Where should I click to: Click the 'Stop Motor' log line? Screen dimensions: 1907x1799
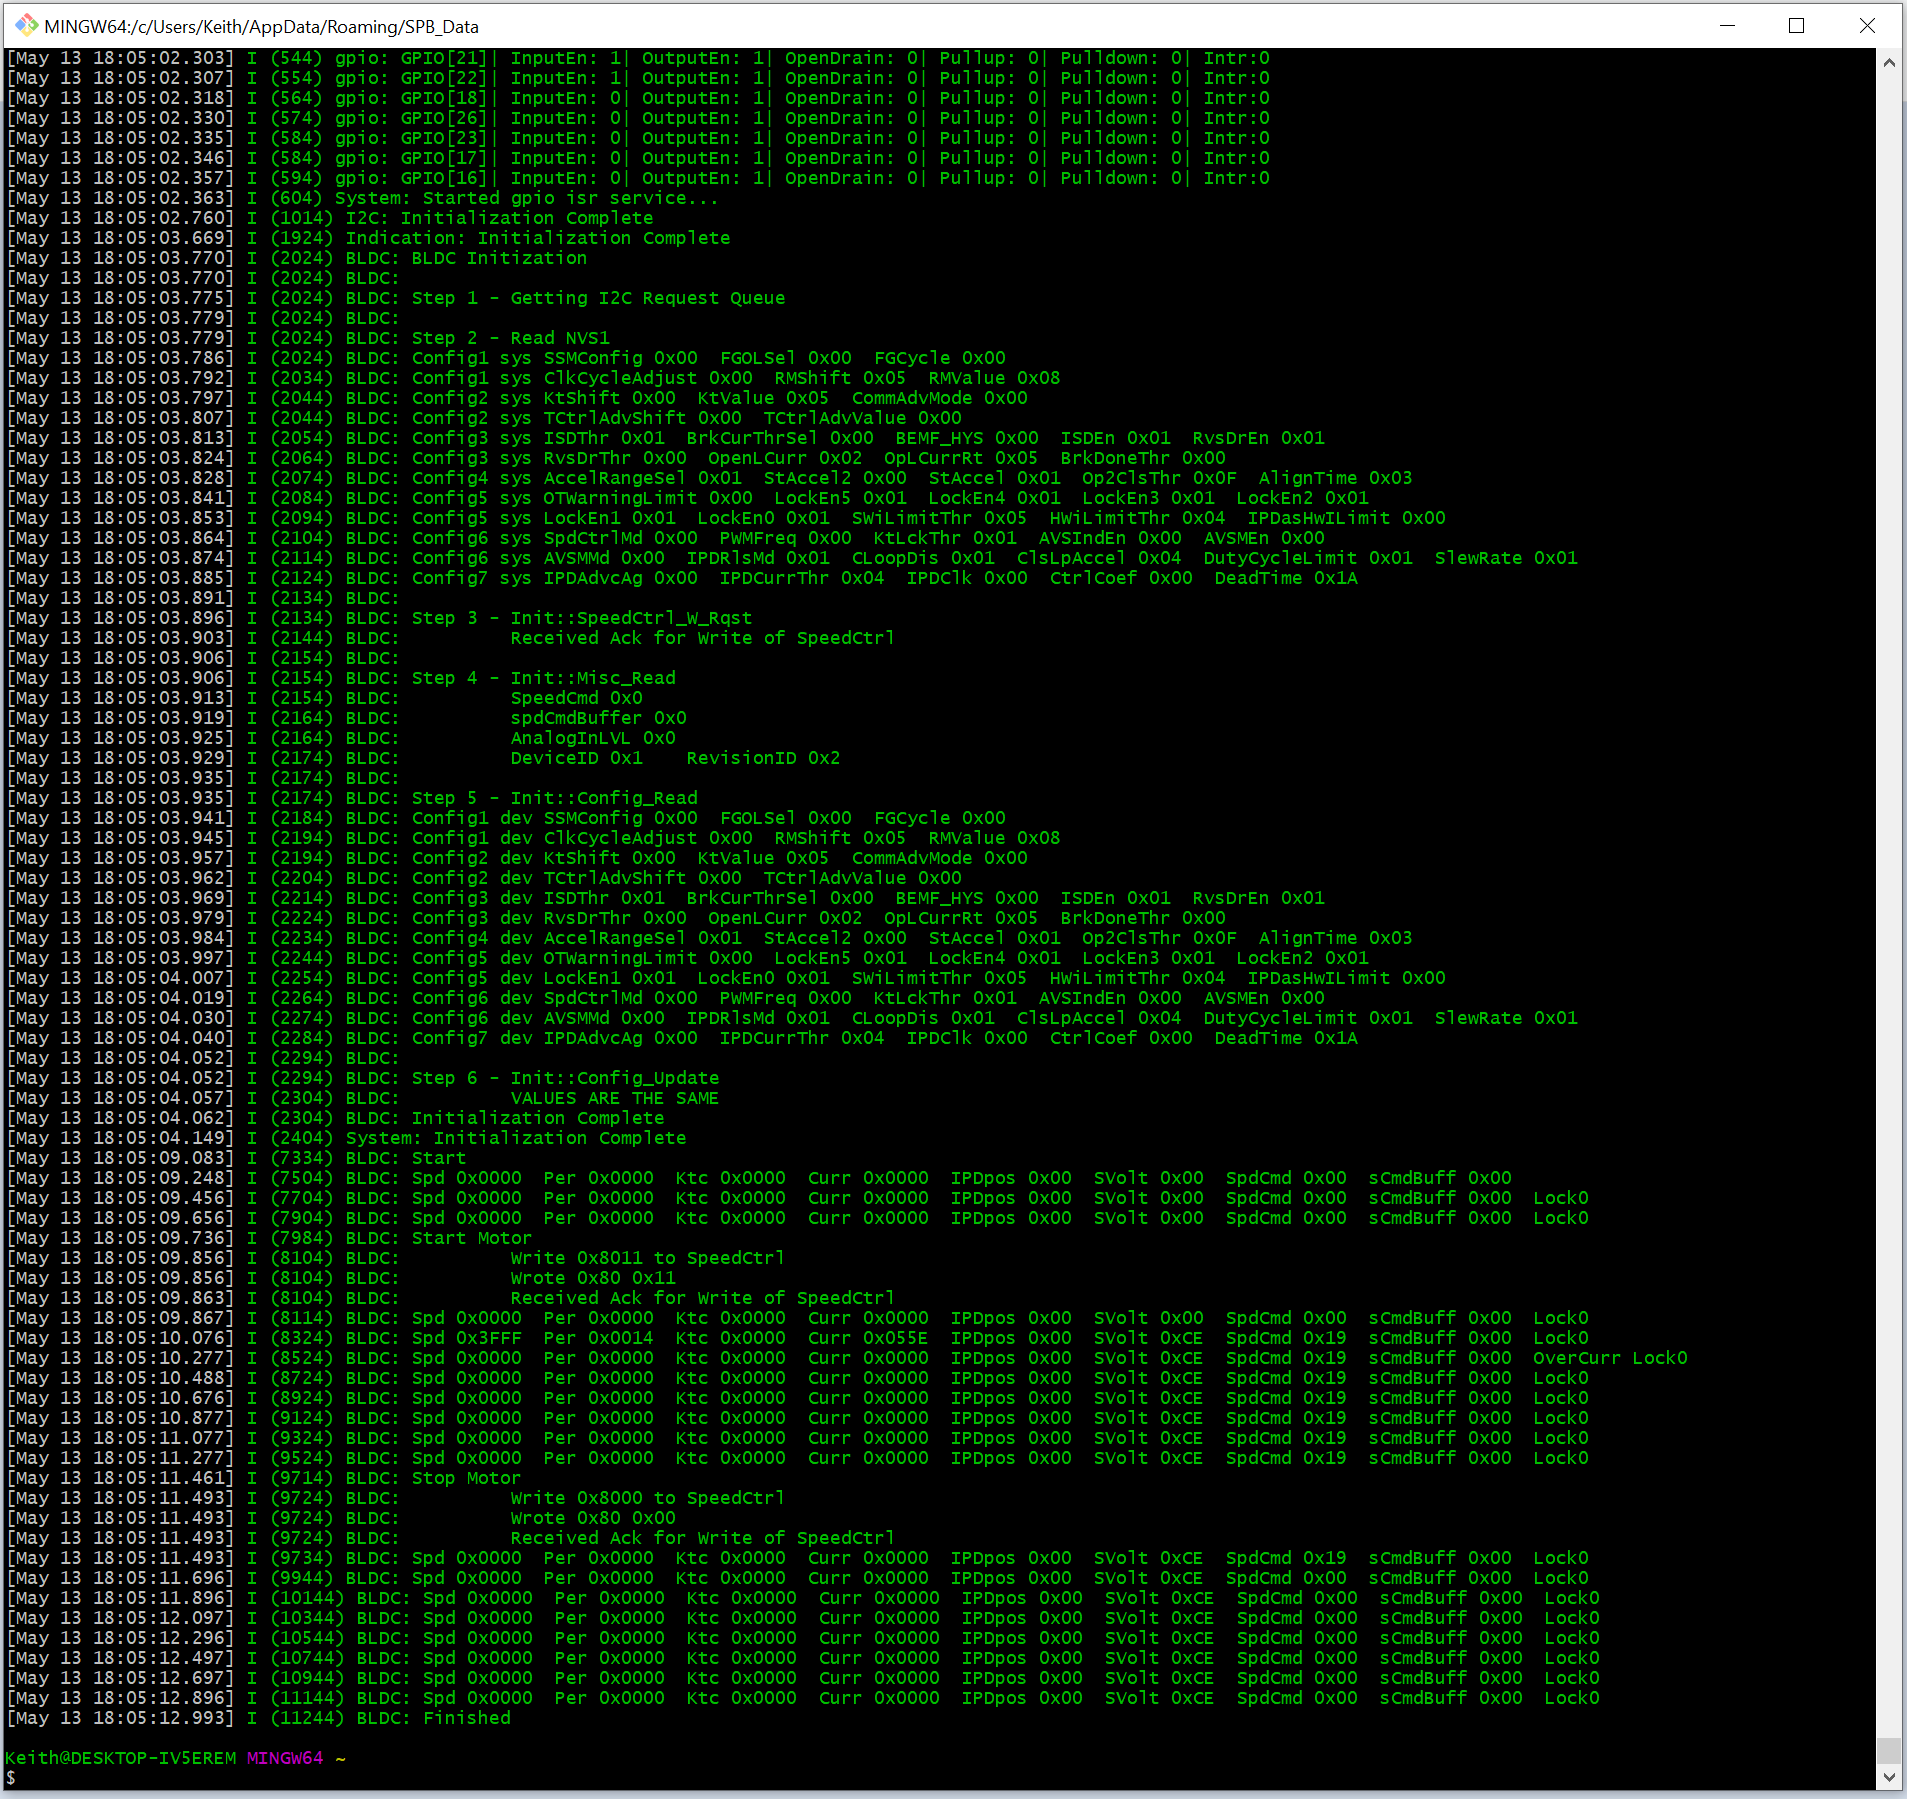tap(466, 1478)
